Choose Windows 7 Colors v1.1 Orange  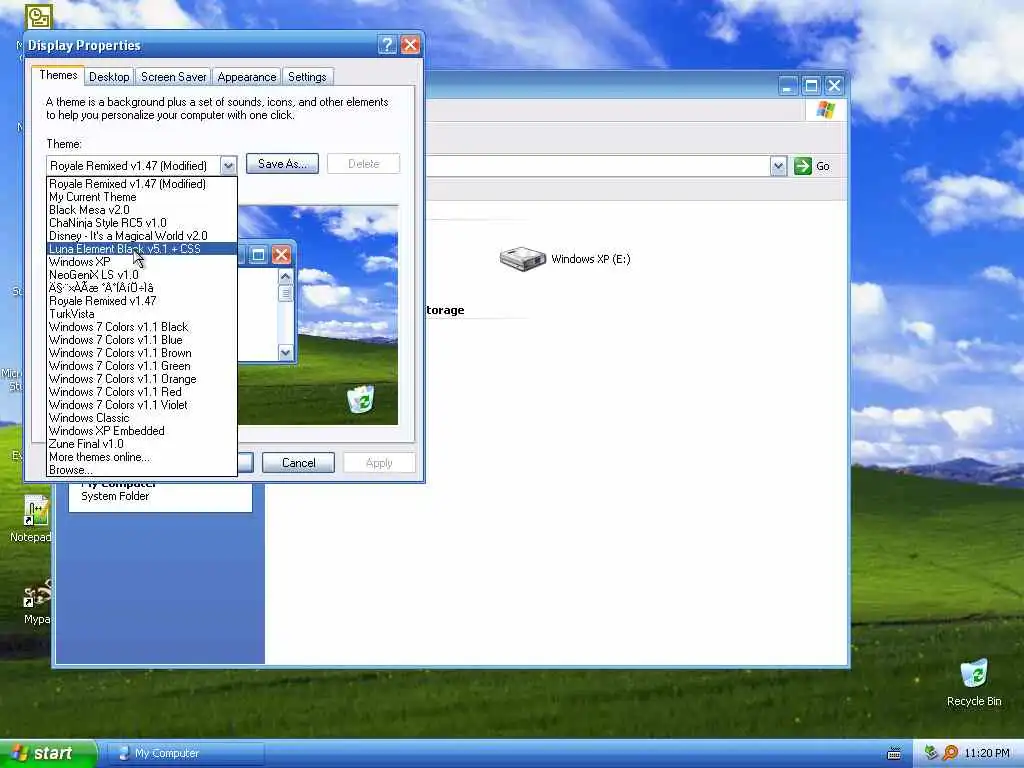142,379
